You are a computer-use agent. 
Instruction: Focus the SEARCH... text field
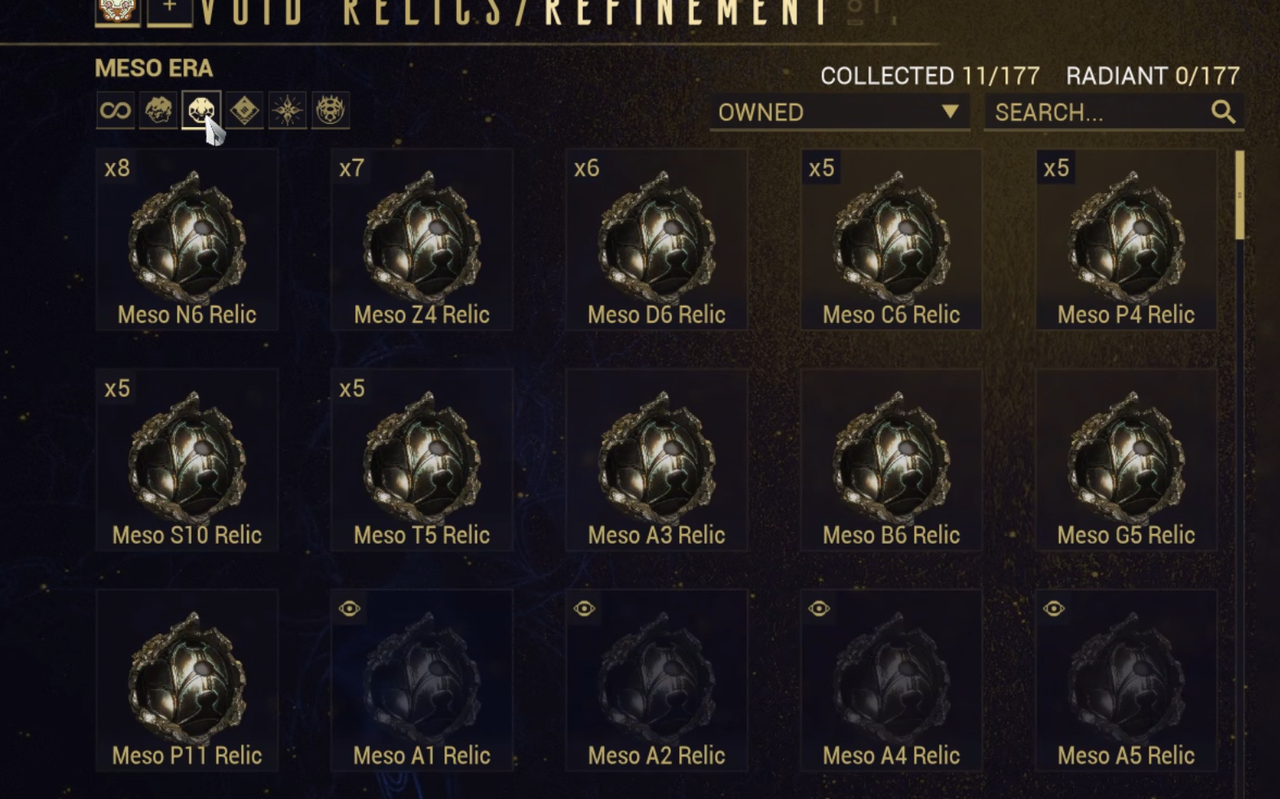click(x=1114, y=112)
